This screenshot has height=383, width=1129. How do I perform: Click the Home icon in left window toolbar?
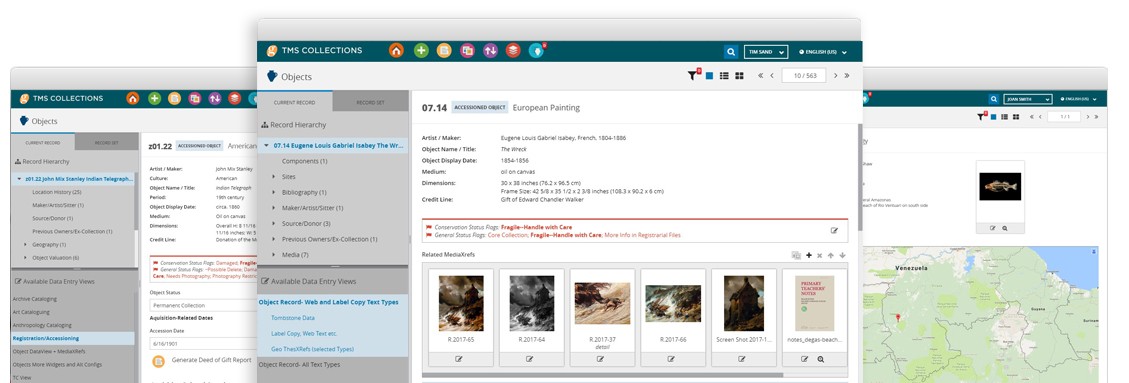pyautogui.click(x=132, y=99)
